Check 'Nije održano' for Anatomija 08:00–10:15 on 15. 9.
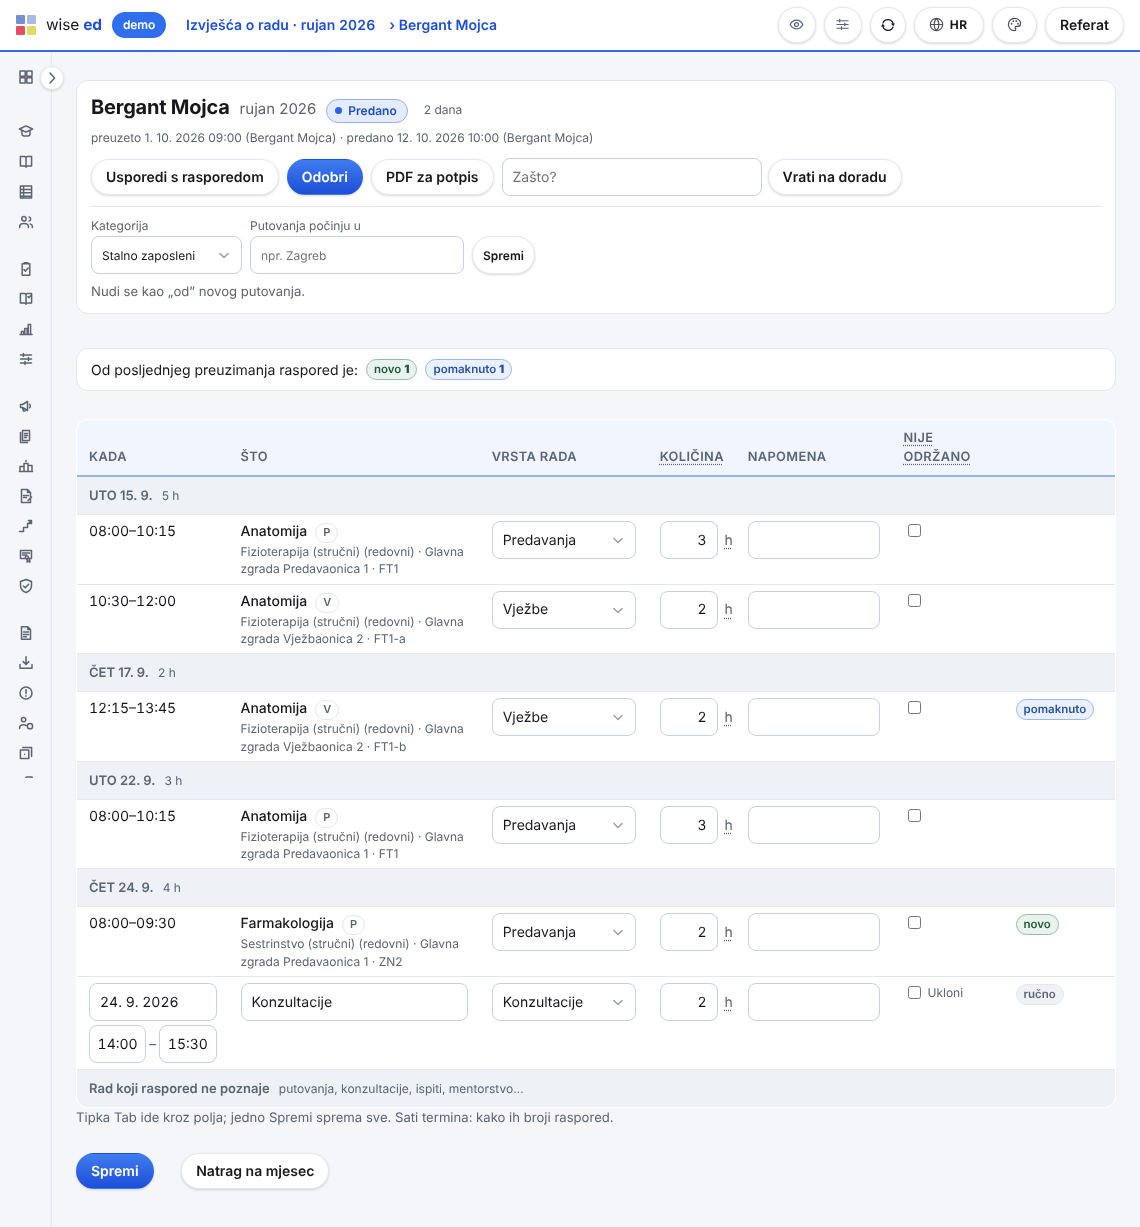Screen dimensions: 1140x1227 [x=914, y=531]
